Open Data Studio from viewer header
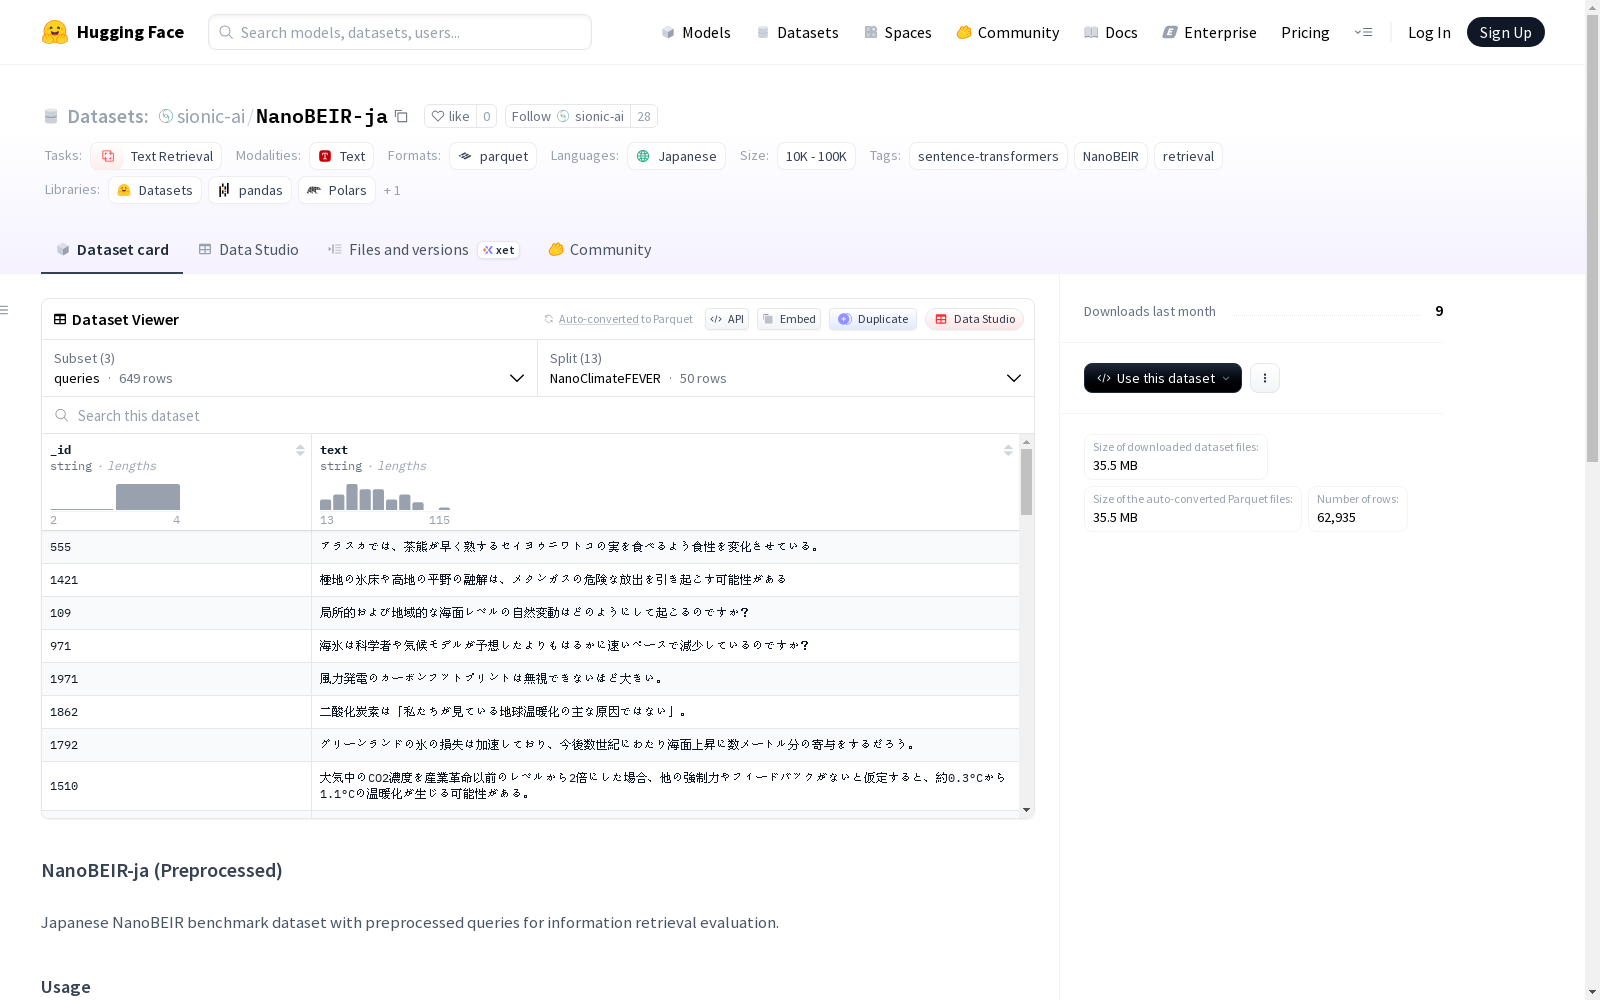Image resolution: width=1600 pixels, height=1000 pixels. 974,319
